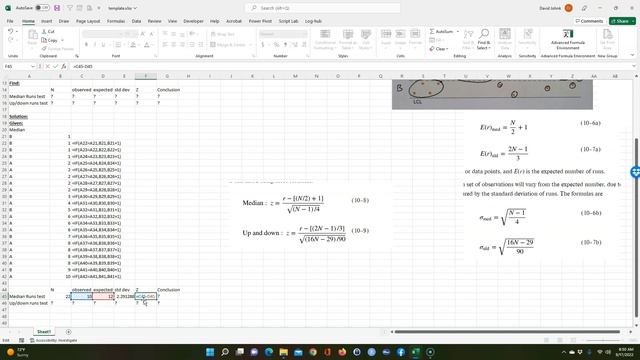Open Clipboard group dialog launcher
This screenshot has height=360, width=640.
[77, 56]
